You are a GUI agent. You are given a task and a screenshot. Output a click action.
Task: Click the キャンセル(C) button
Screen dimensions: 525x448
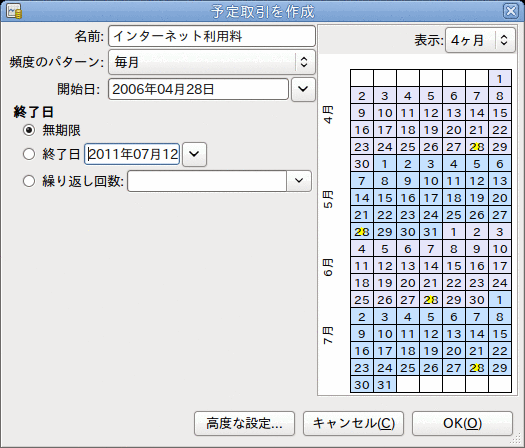click(354, 424)
